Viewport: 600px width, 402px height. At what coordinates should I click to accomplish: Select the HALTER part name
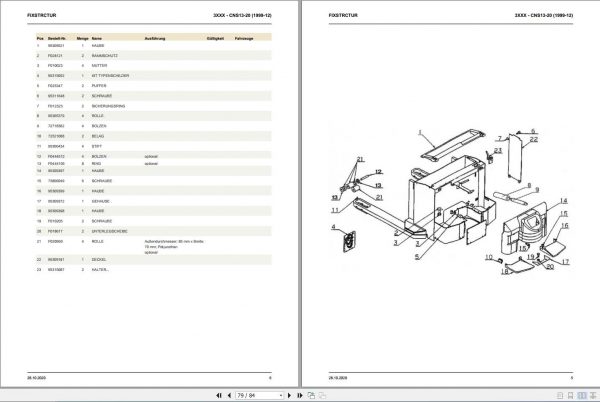(x=100, y=269)
